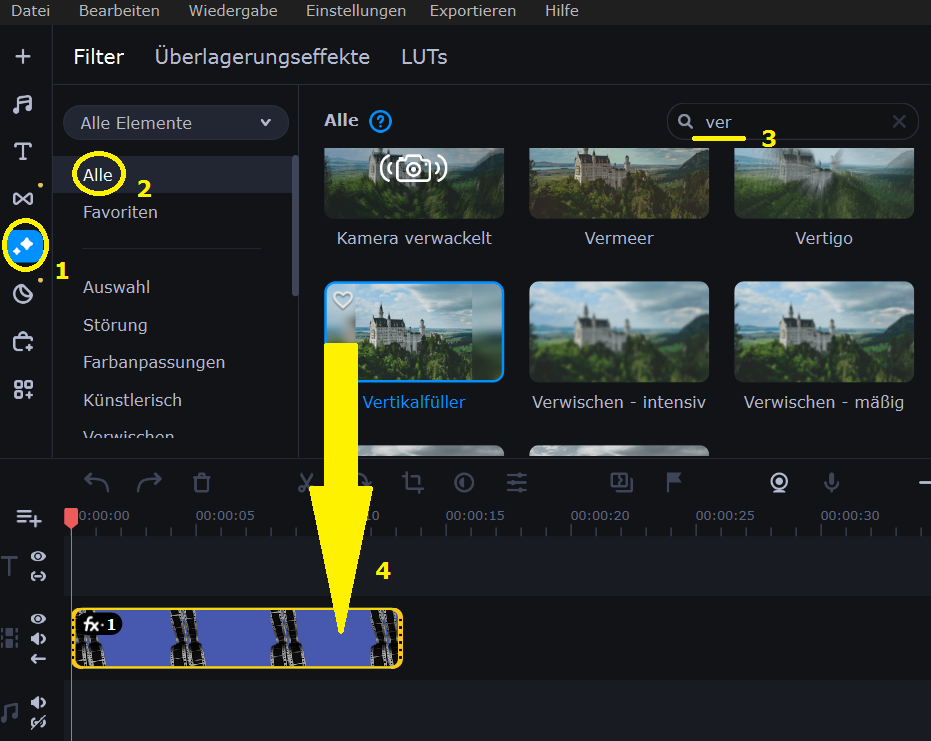Add a marker with flag icon

673,482
